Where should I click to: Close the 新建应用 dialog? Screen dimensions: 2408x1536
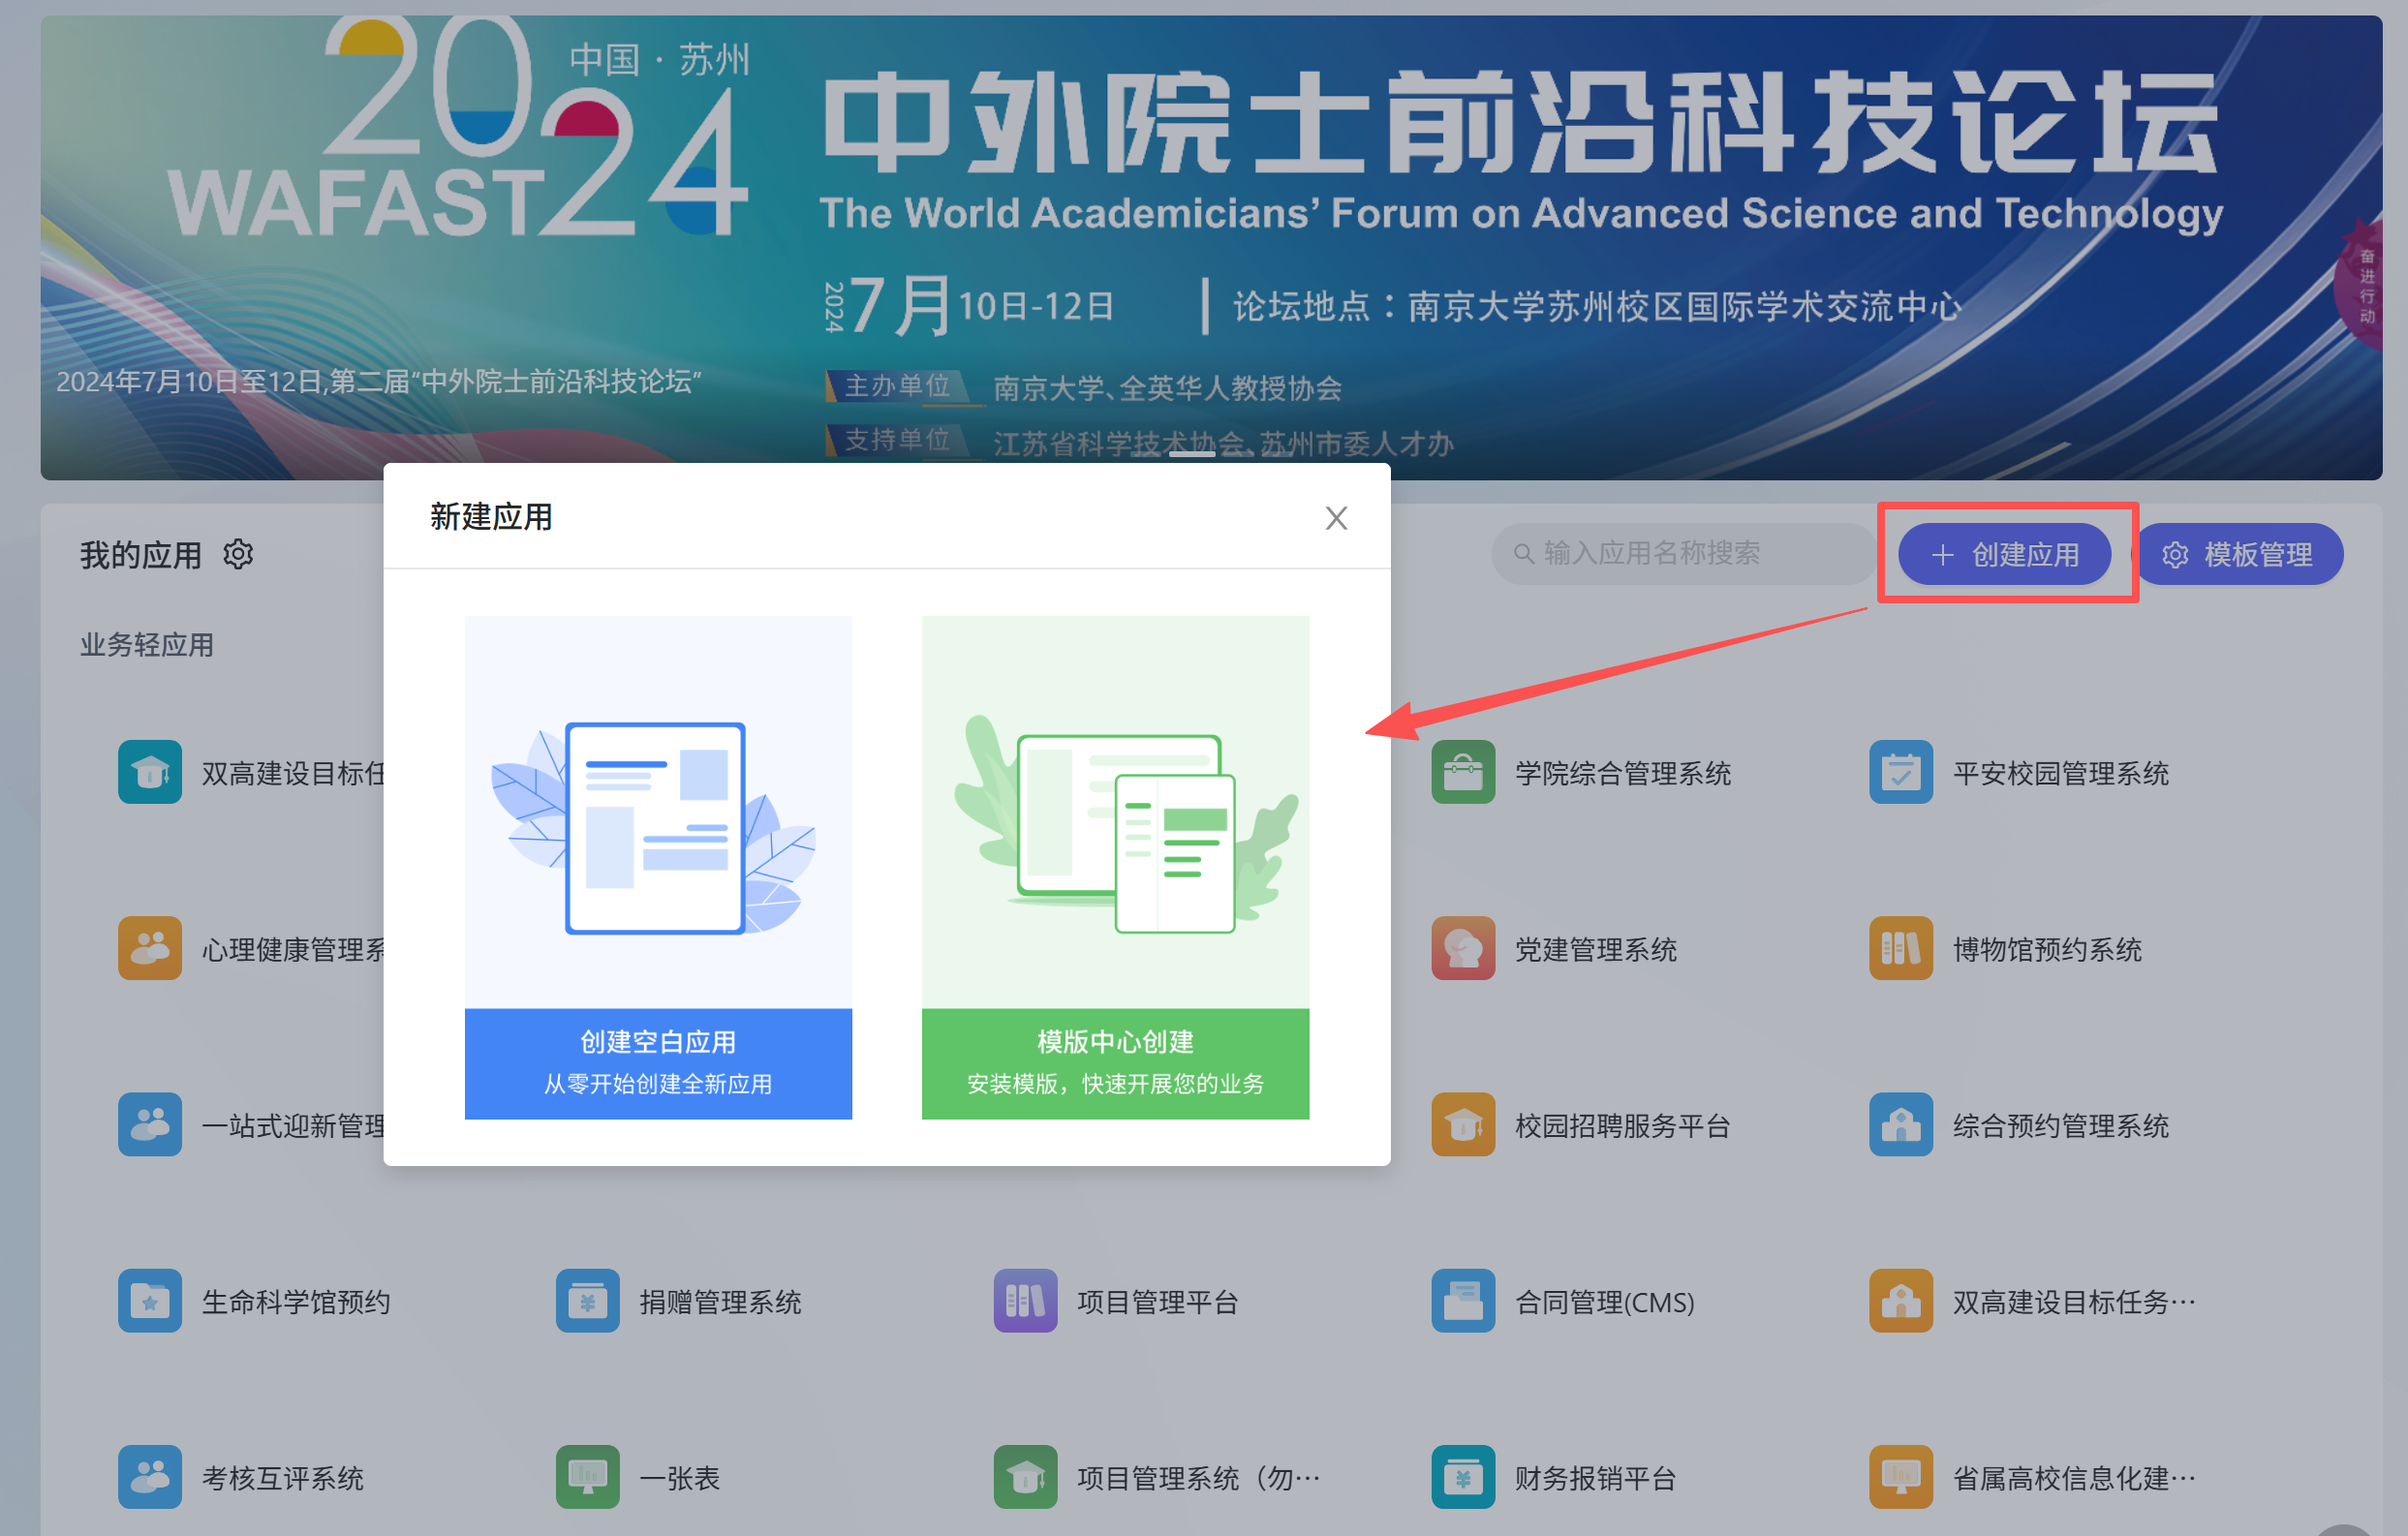[x=1336, y=518]
